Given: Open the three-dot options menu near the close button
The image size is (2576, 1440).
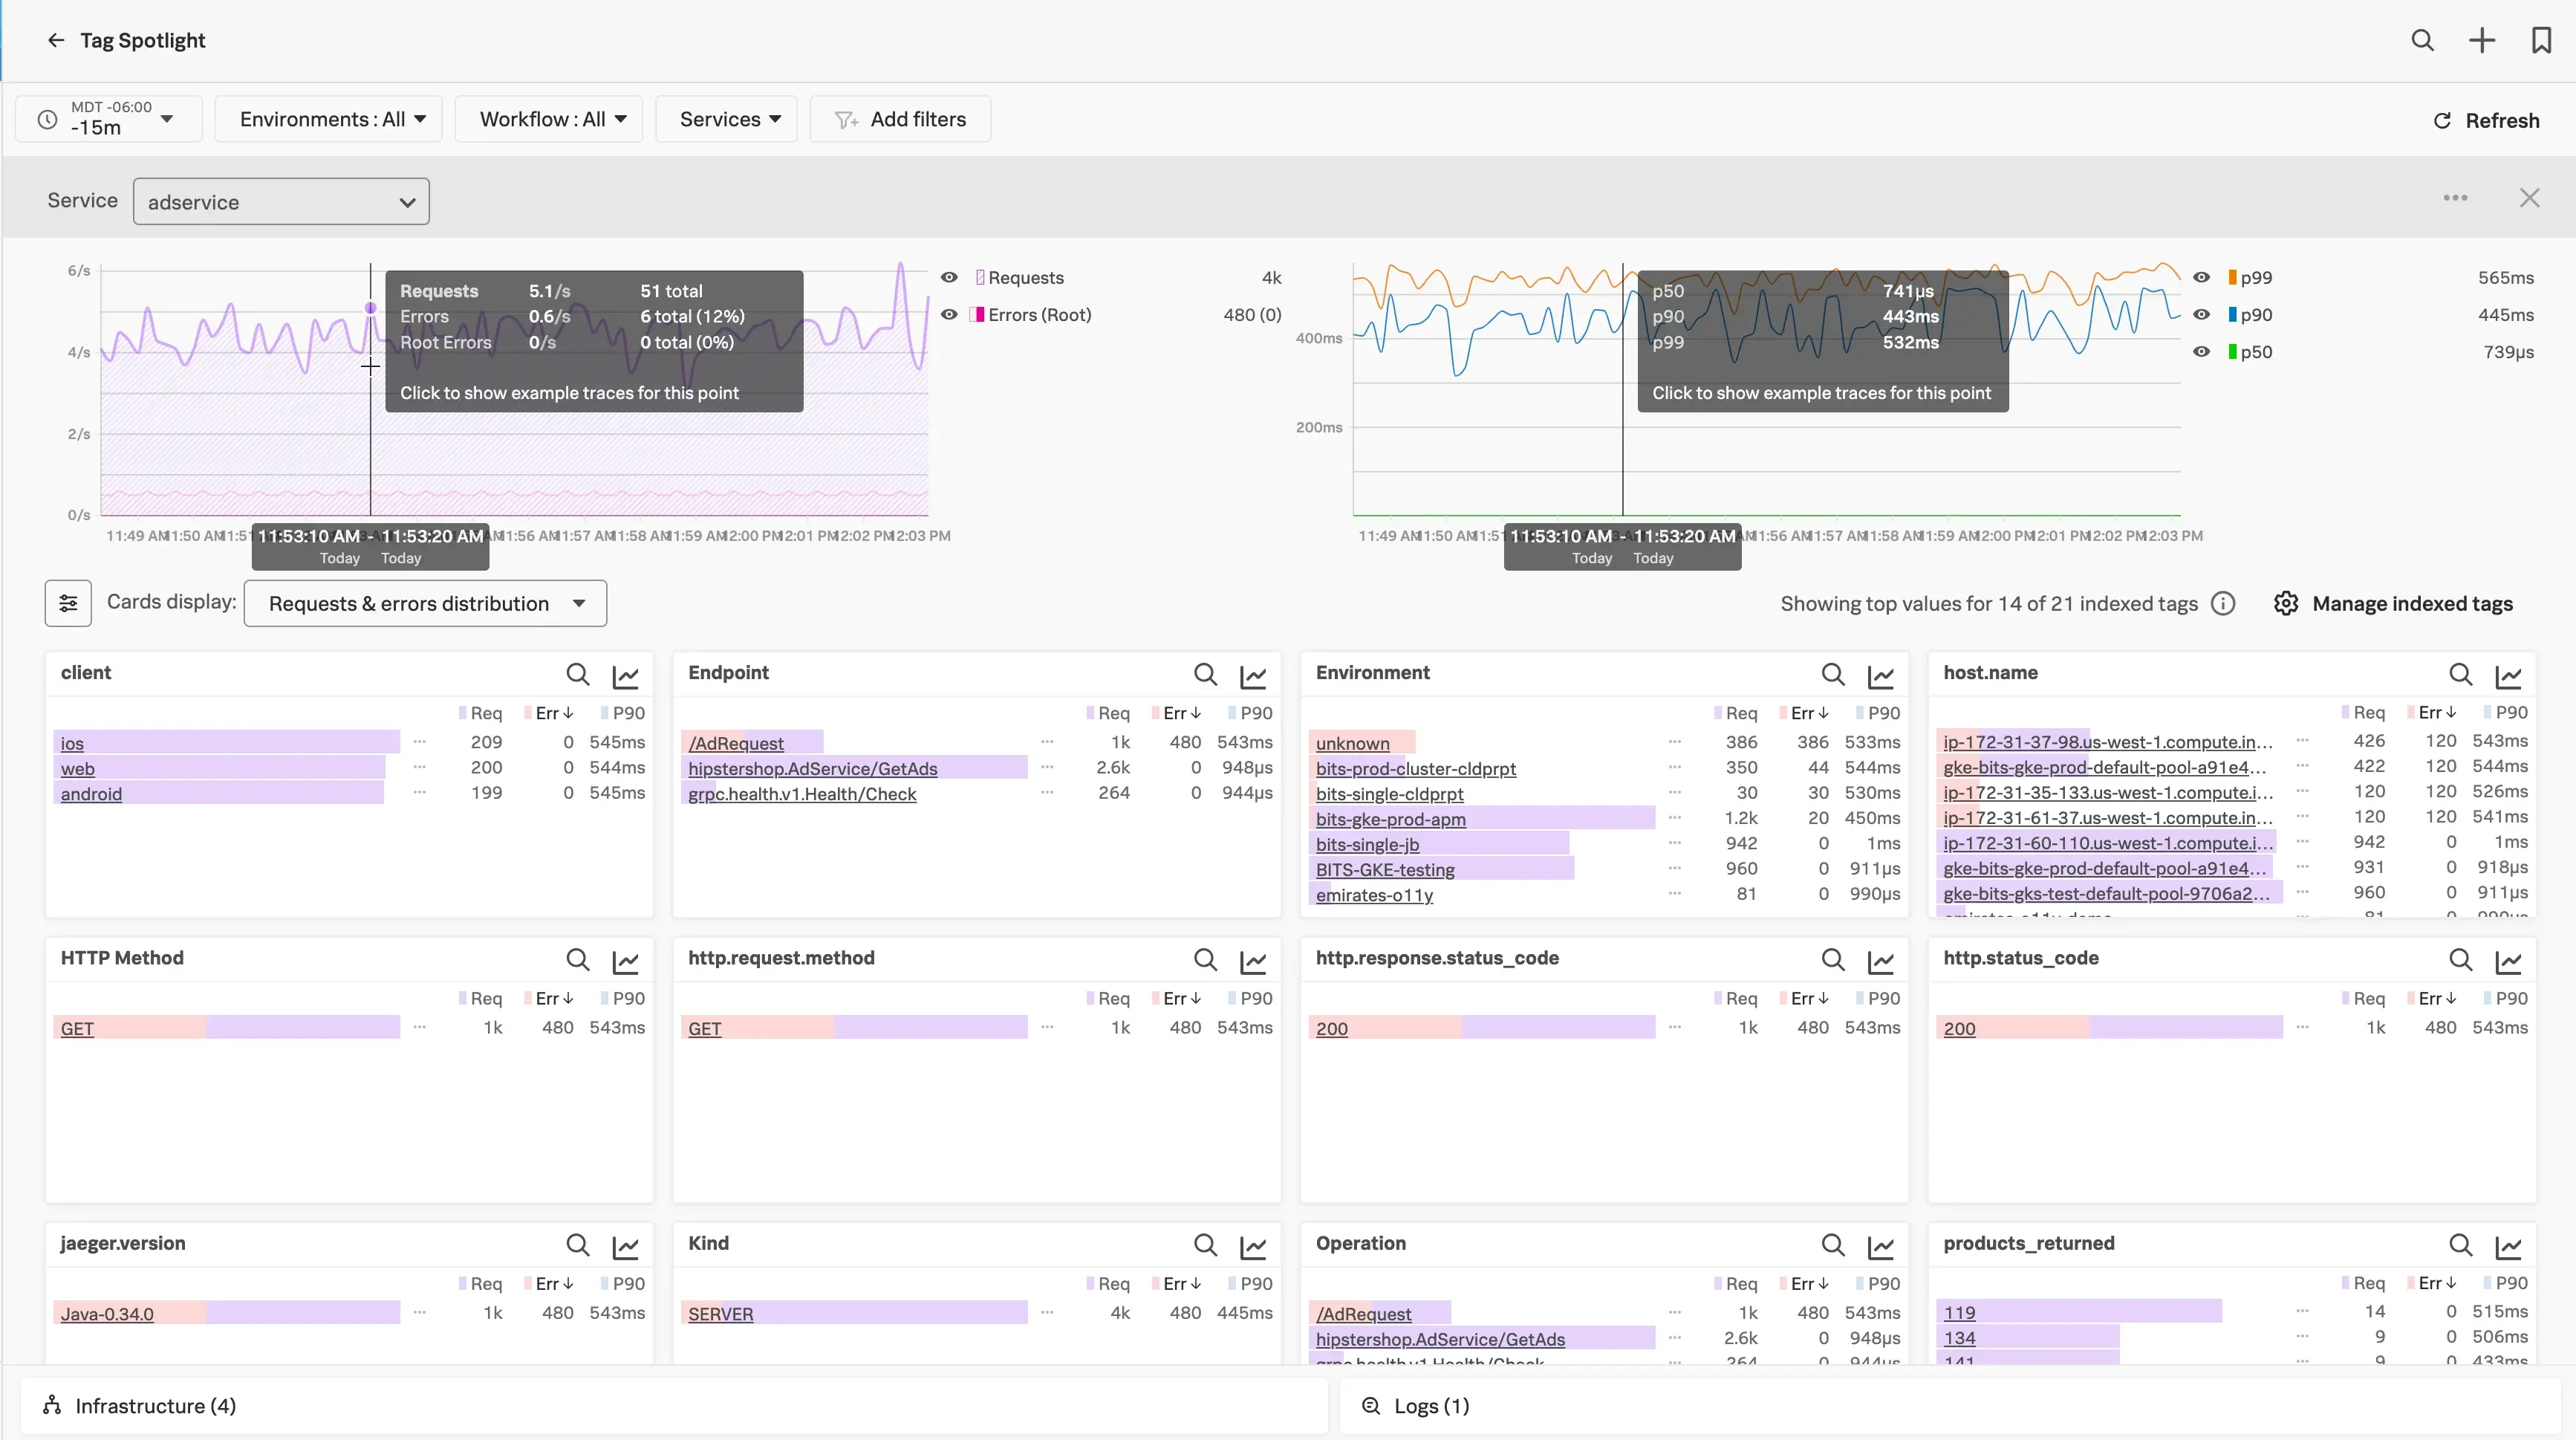Looking at the screenshot, I should click(x=2456, y=197).
